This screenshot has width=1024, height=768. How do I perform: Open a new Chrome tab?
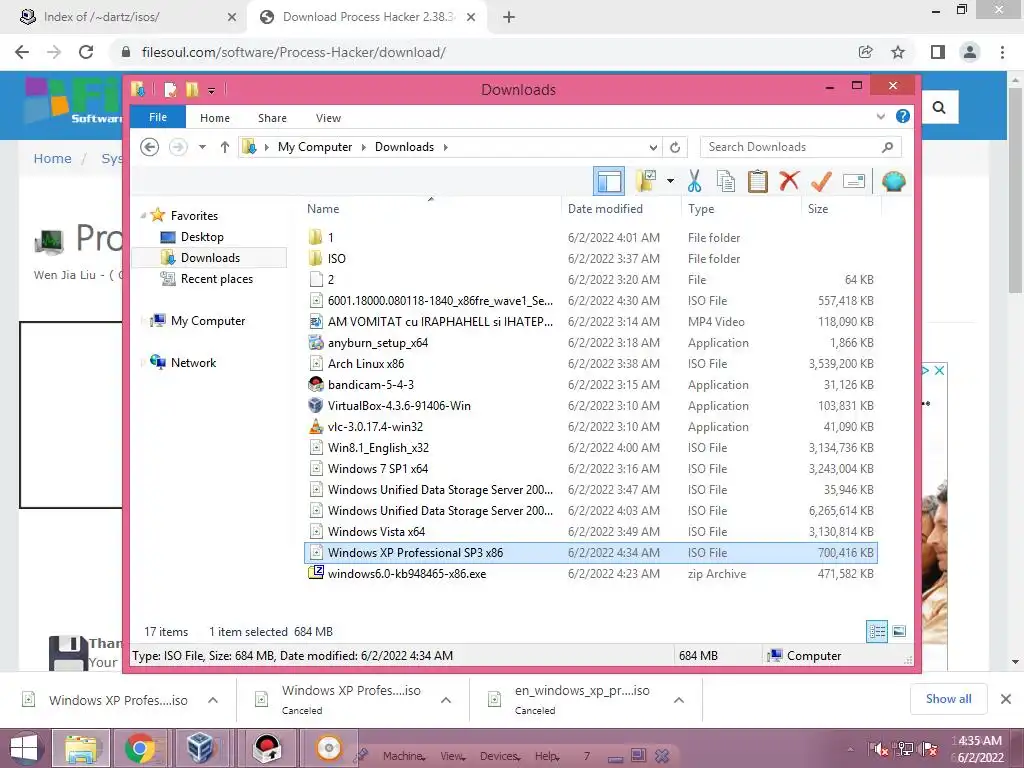[509, 17]
